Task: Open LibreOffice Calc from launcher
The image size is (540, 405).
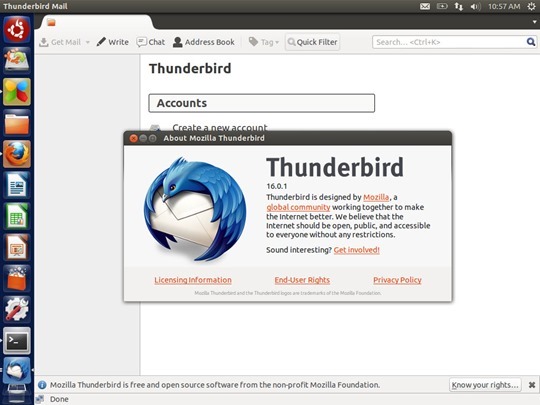Action: 17,216
